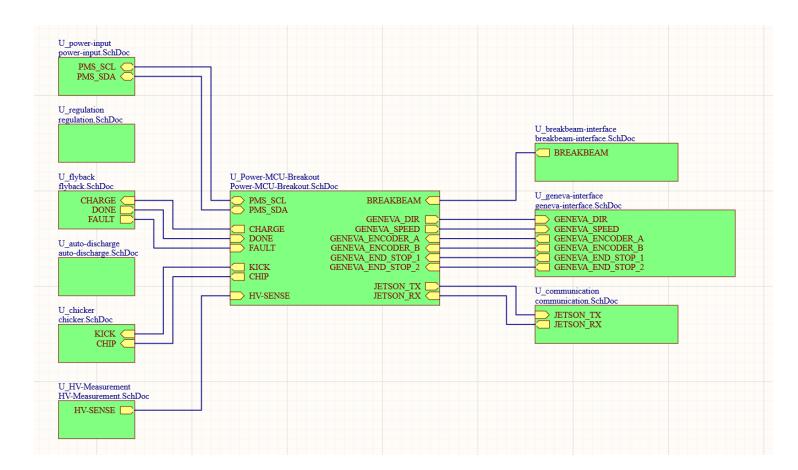Select the U_regulation sheet symbol block
Viewport: 798px width, 470px height.
pos(97,143)
